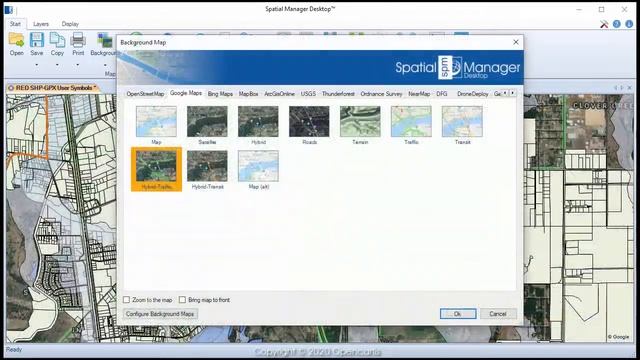Select the Google Maps provider tab
The width and height of the screenshot is (640, 360).
pyautogui.click(x=186, y=93)
